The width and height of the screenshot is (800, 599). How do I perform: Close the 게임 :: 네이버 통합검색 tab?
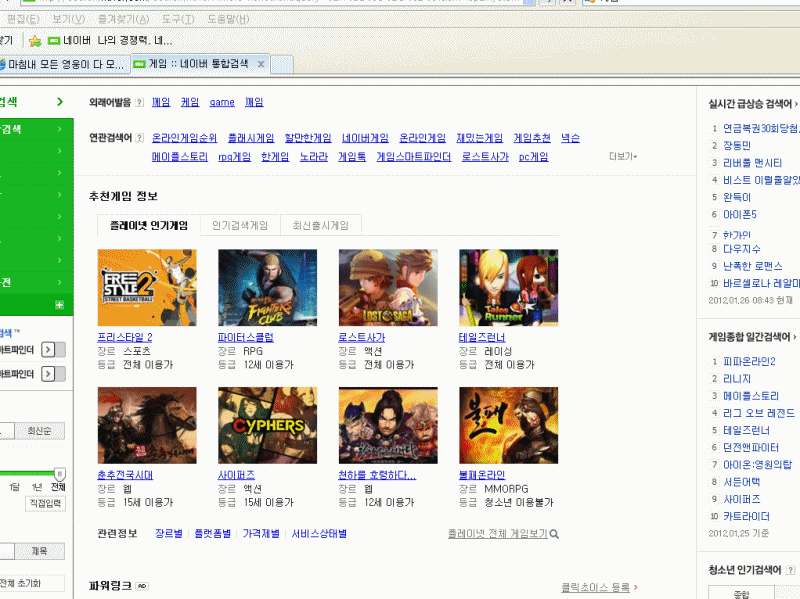(x=261, y=64)
